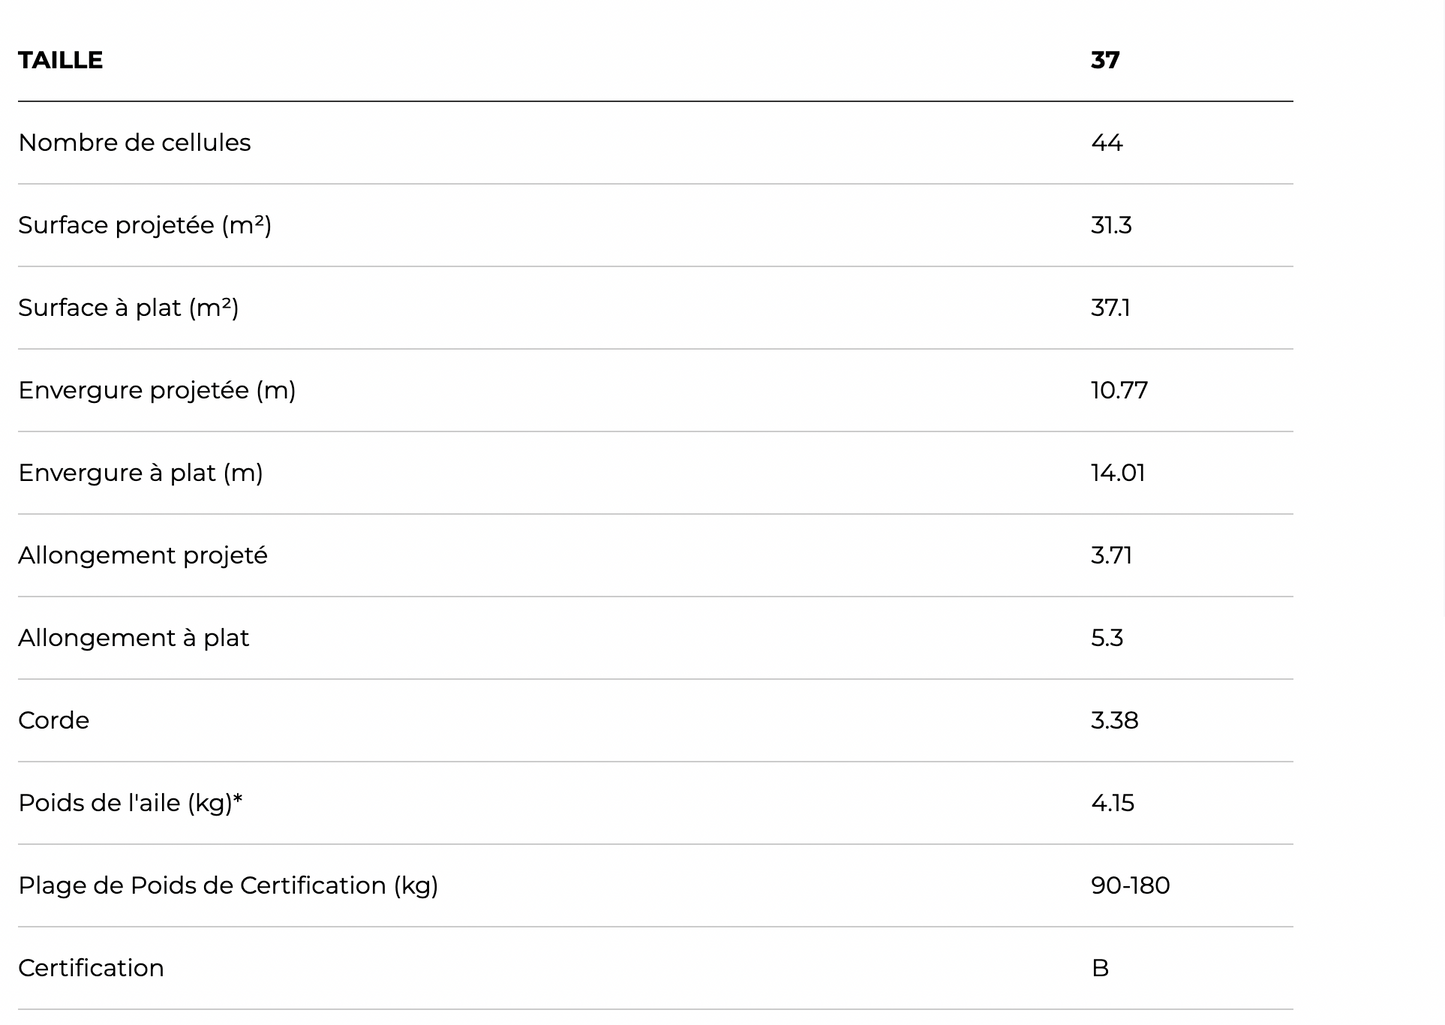Select the Certification value B
Viewport: 1445px width, 1025px height.
pyautogui.click(x=1100, y=968)
